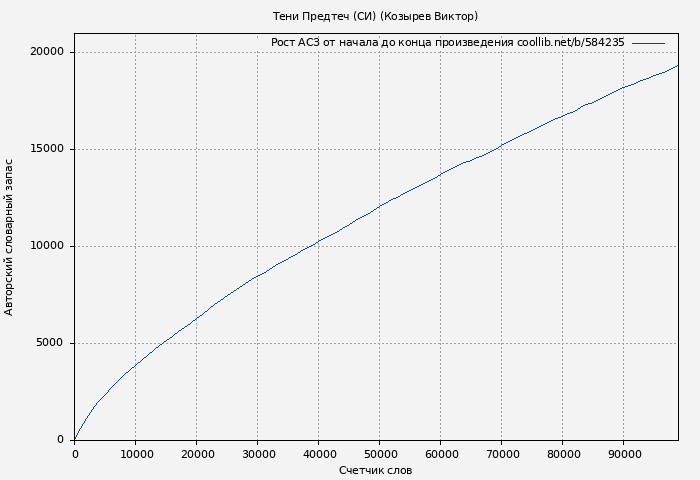
Task: Click the curve's start at the plot origin
Action: 75,439
